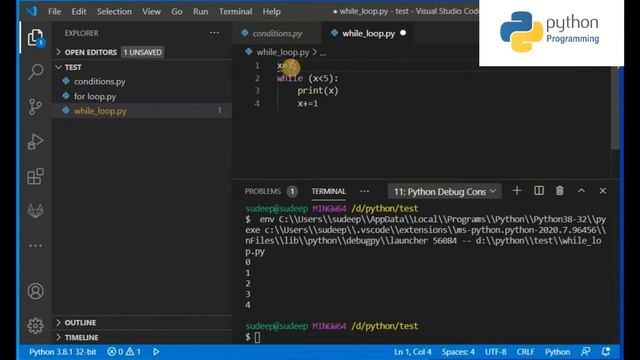This screenshot has width=640, height=360.
Task: Open the Selection menu
Action: click(114, 11)
